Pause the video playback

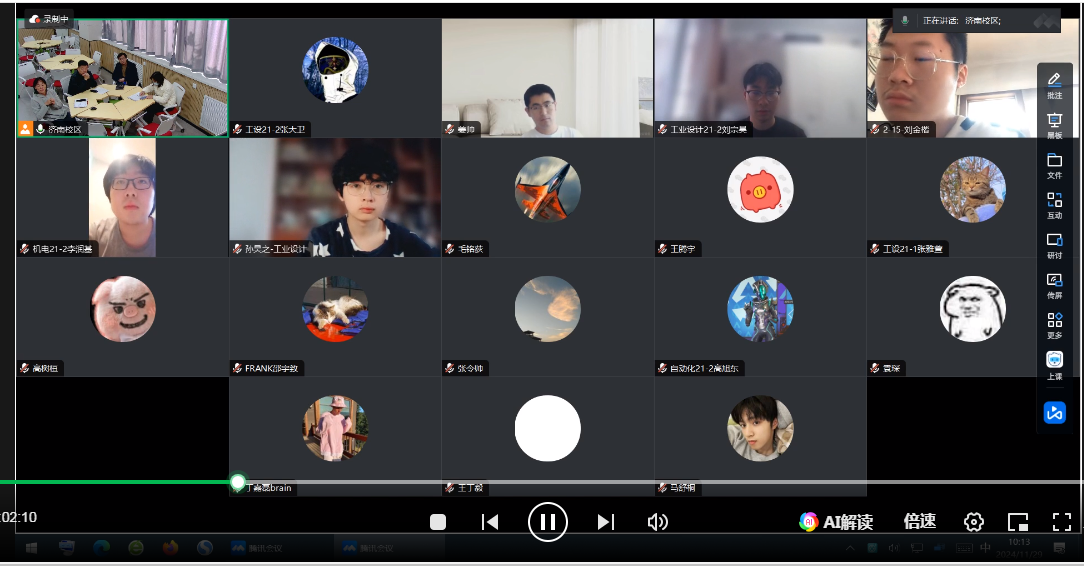(547, 521)
